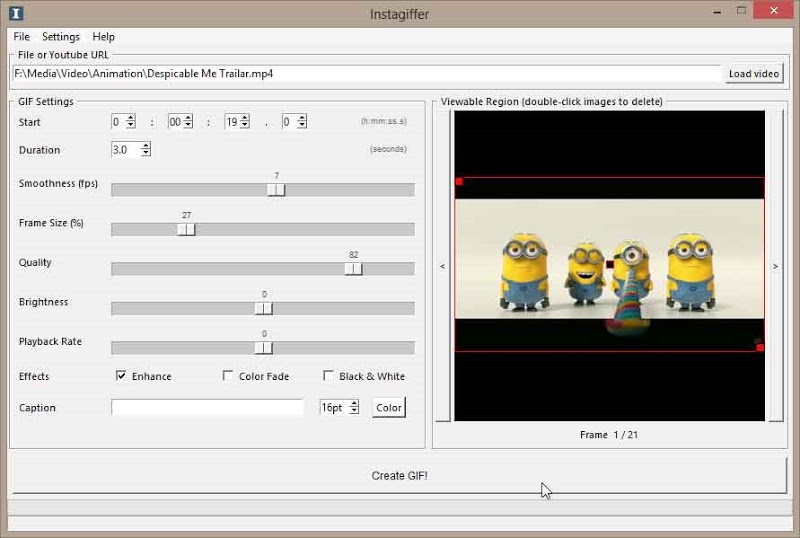Decrease the Start hour spinner value

(x=131, y=125)
